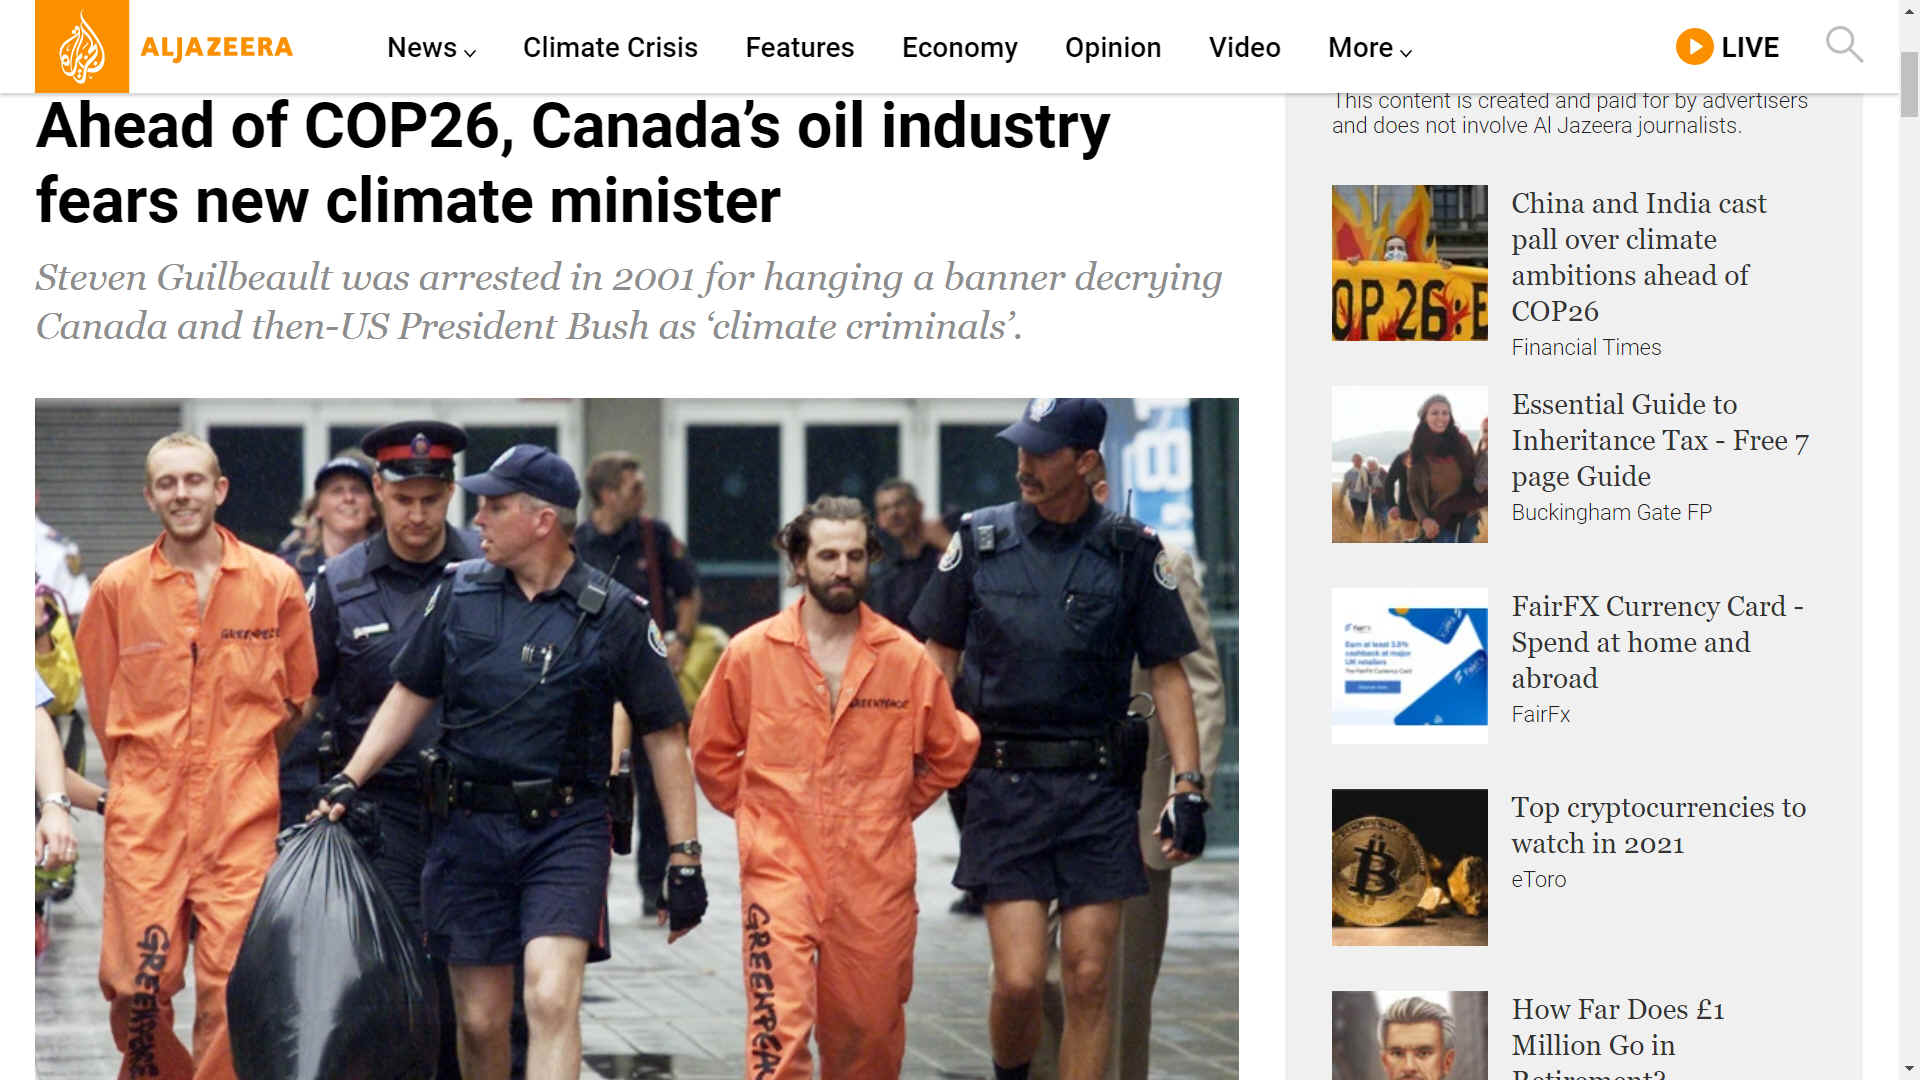This screenshot has width=1920, height=1080.
Task: Open Top cryptocurrencies to watch in 2021
Action: coord(1658,825)
